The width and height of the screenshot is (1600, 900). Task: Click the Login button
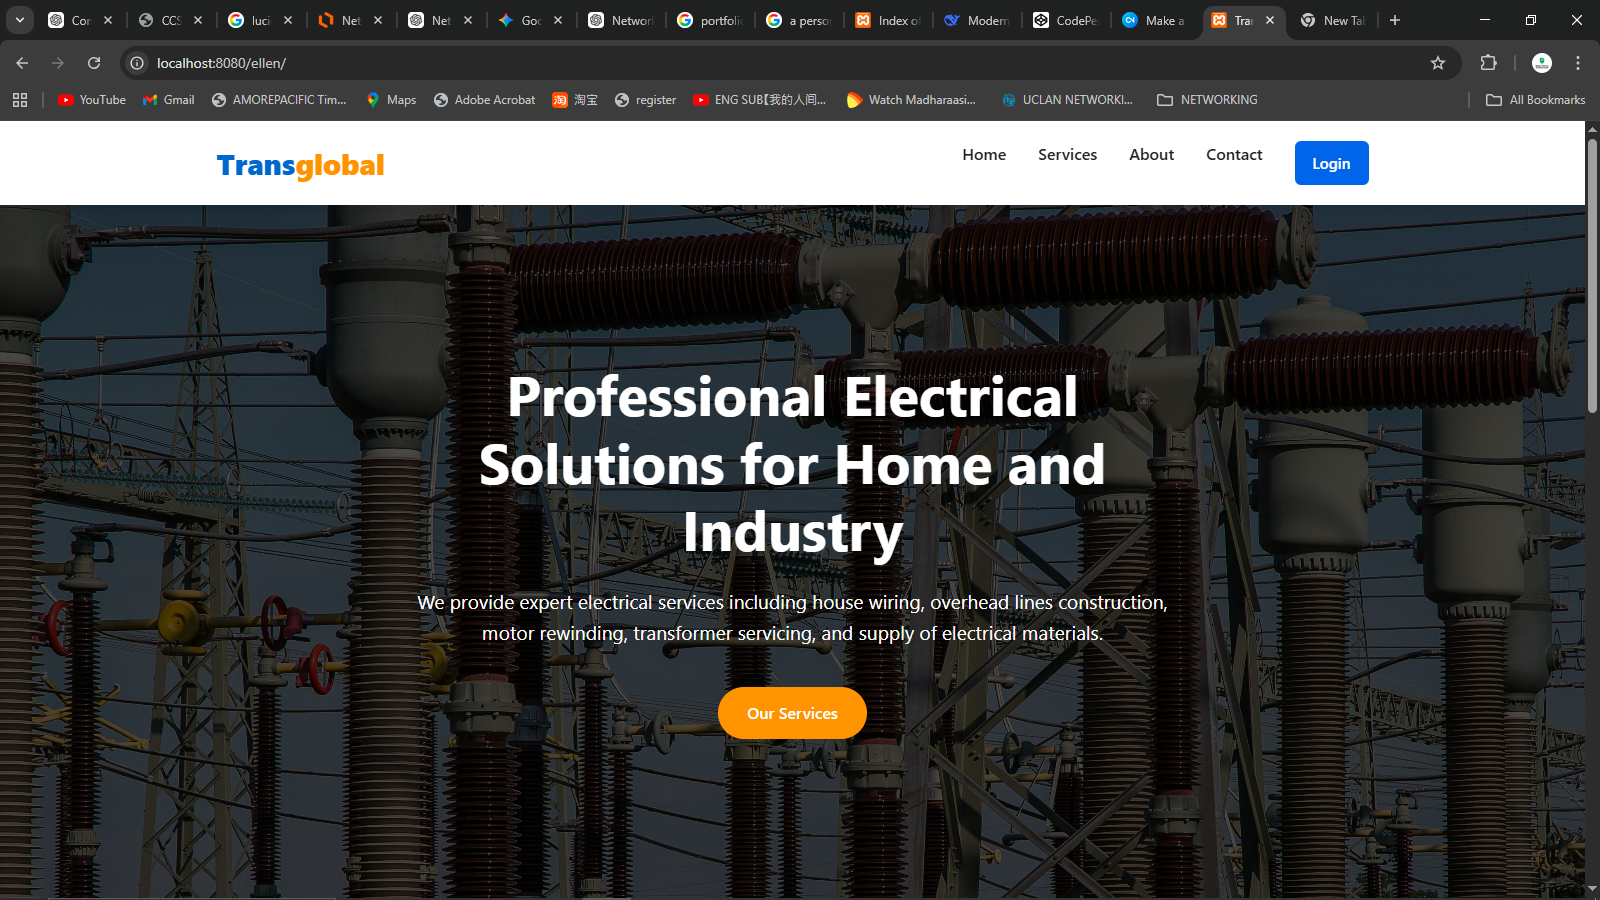(x=1331, y=163)
